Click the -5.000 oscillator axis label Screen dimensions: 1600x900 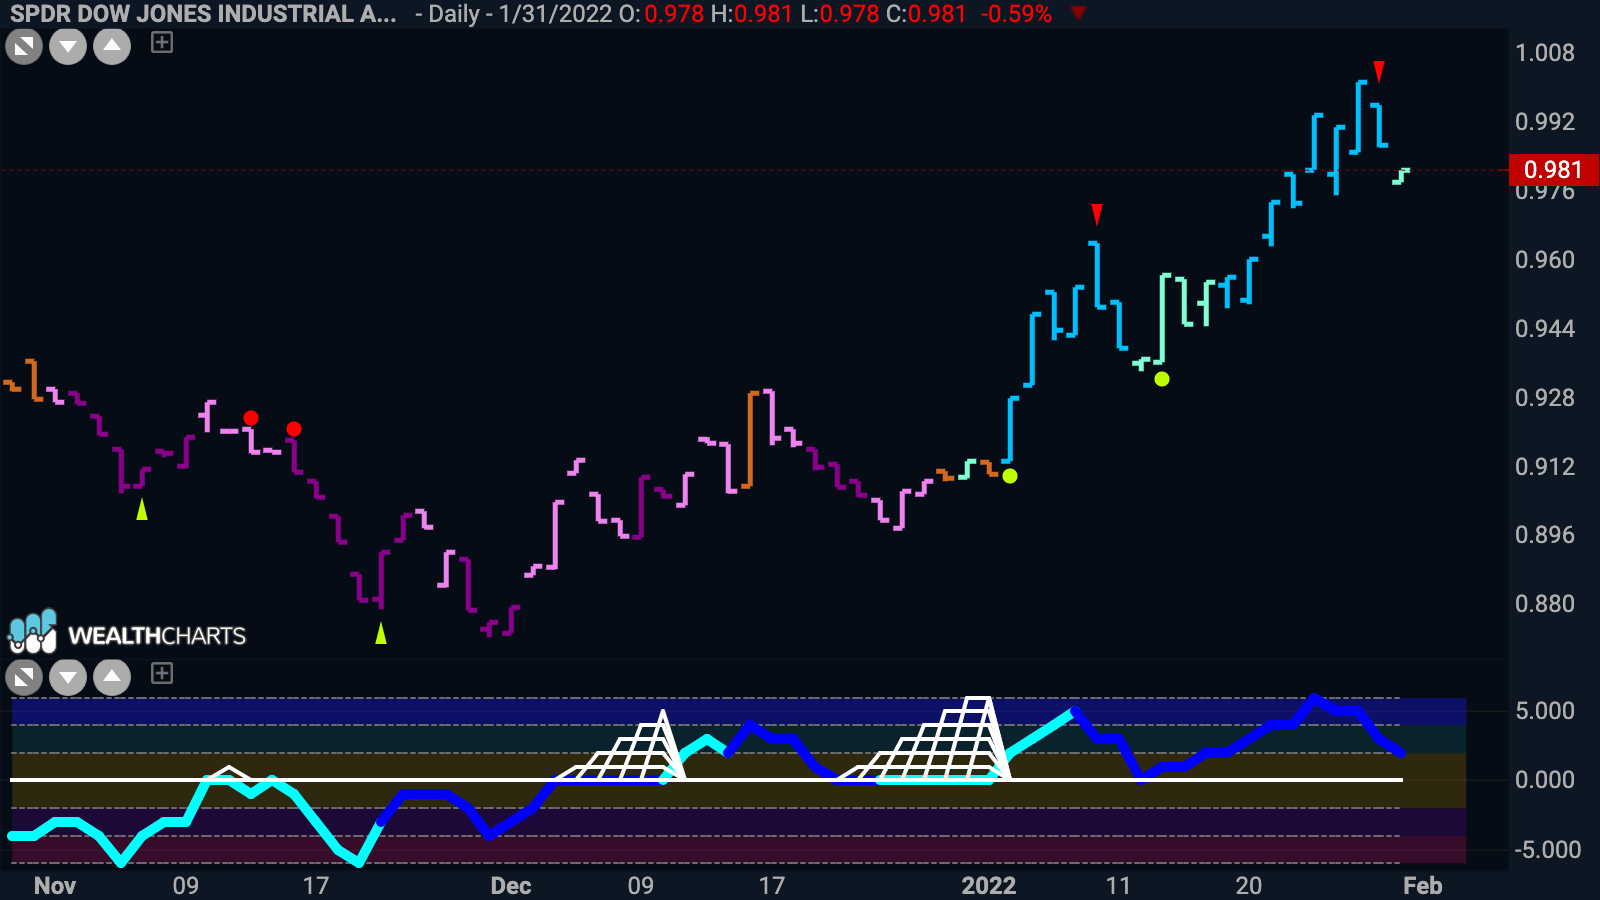[x=1547, y=850]
